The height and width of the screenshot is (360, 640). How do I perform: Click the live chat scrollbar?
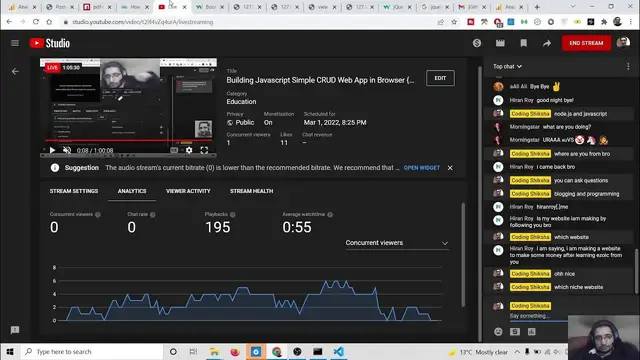pos(636,271)
